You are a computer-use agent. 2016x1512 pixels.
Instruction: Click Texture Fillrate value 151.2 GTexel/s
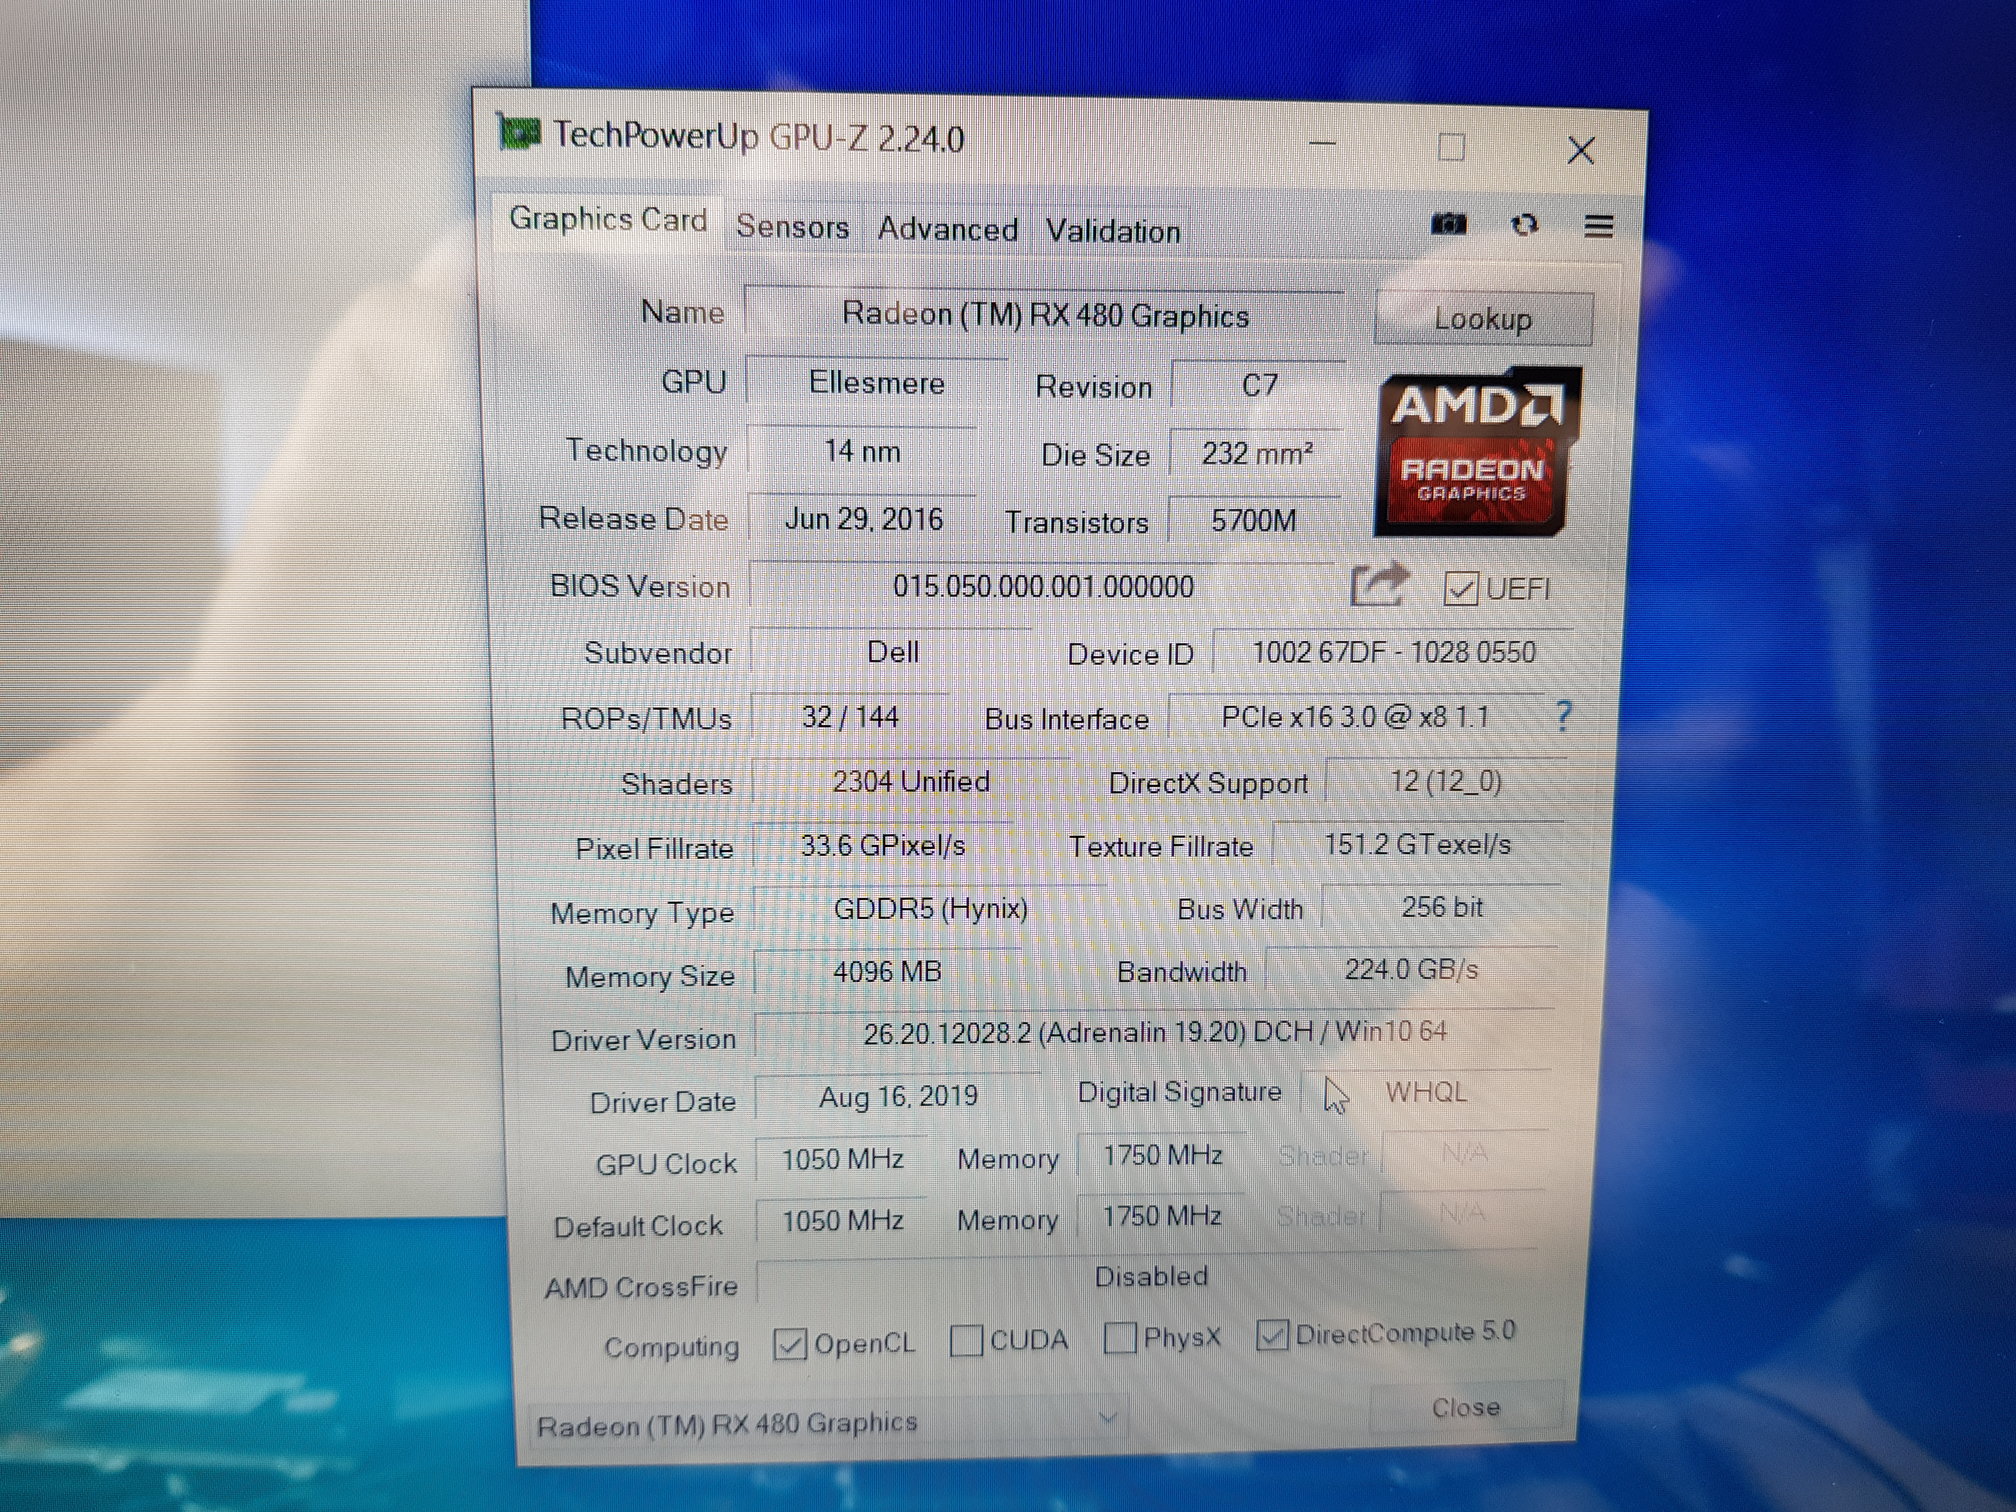click(1417, 845)
